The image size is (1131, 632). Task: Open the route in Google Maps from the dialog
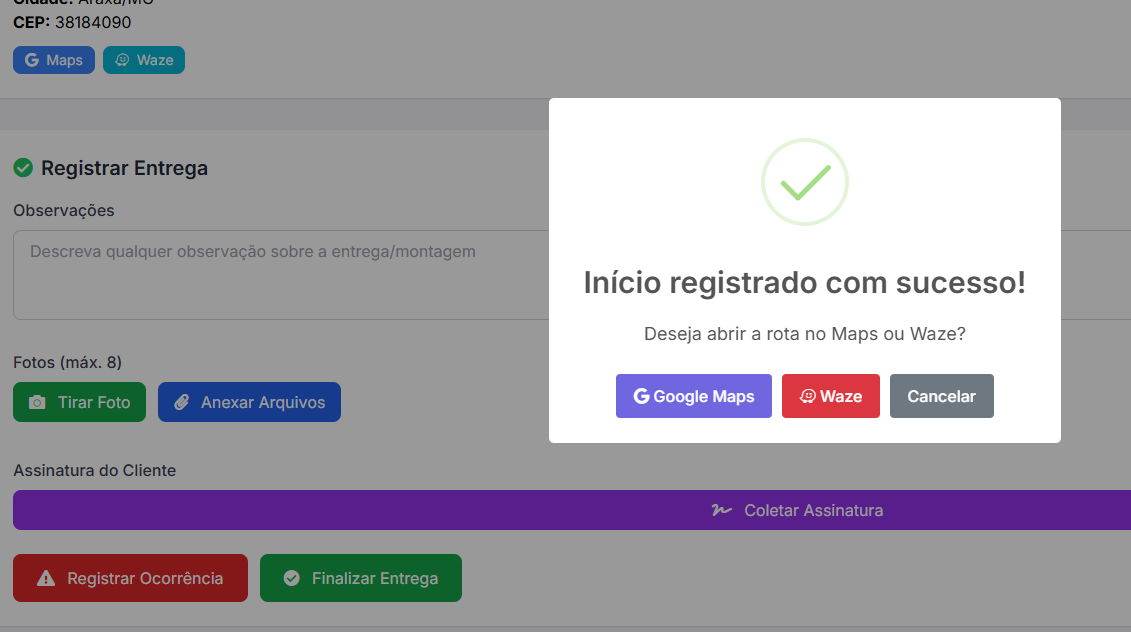coord(694,396)
